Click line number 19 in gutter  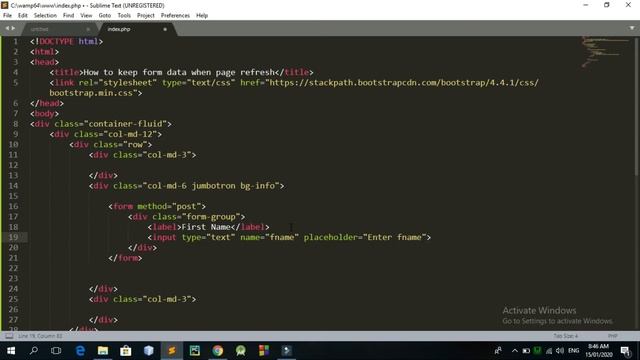point(13,237)
